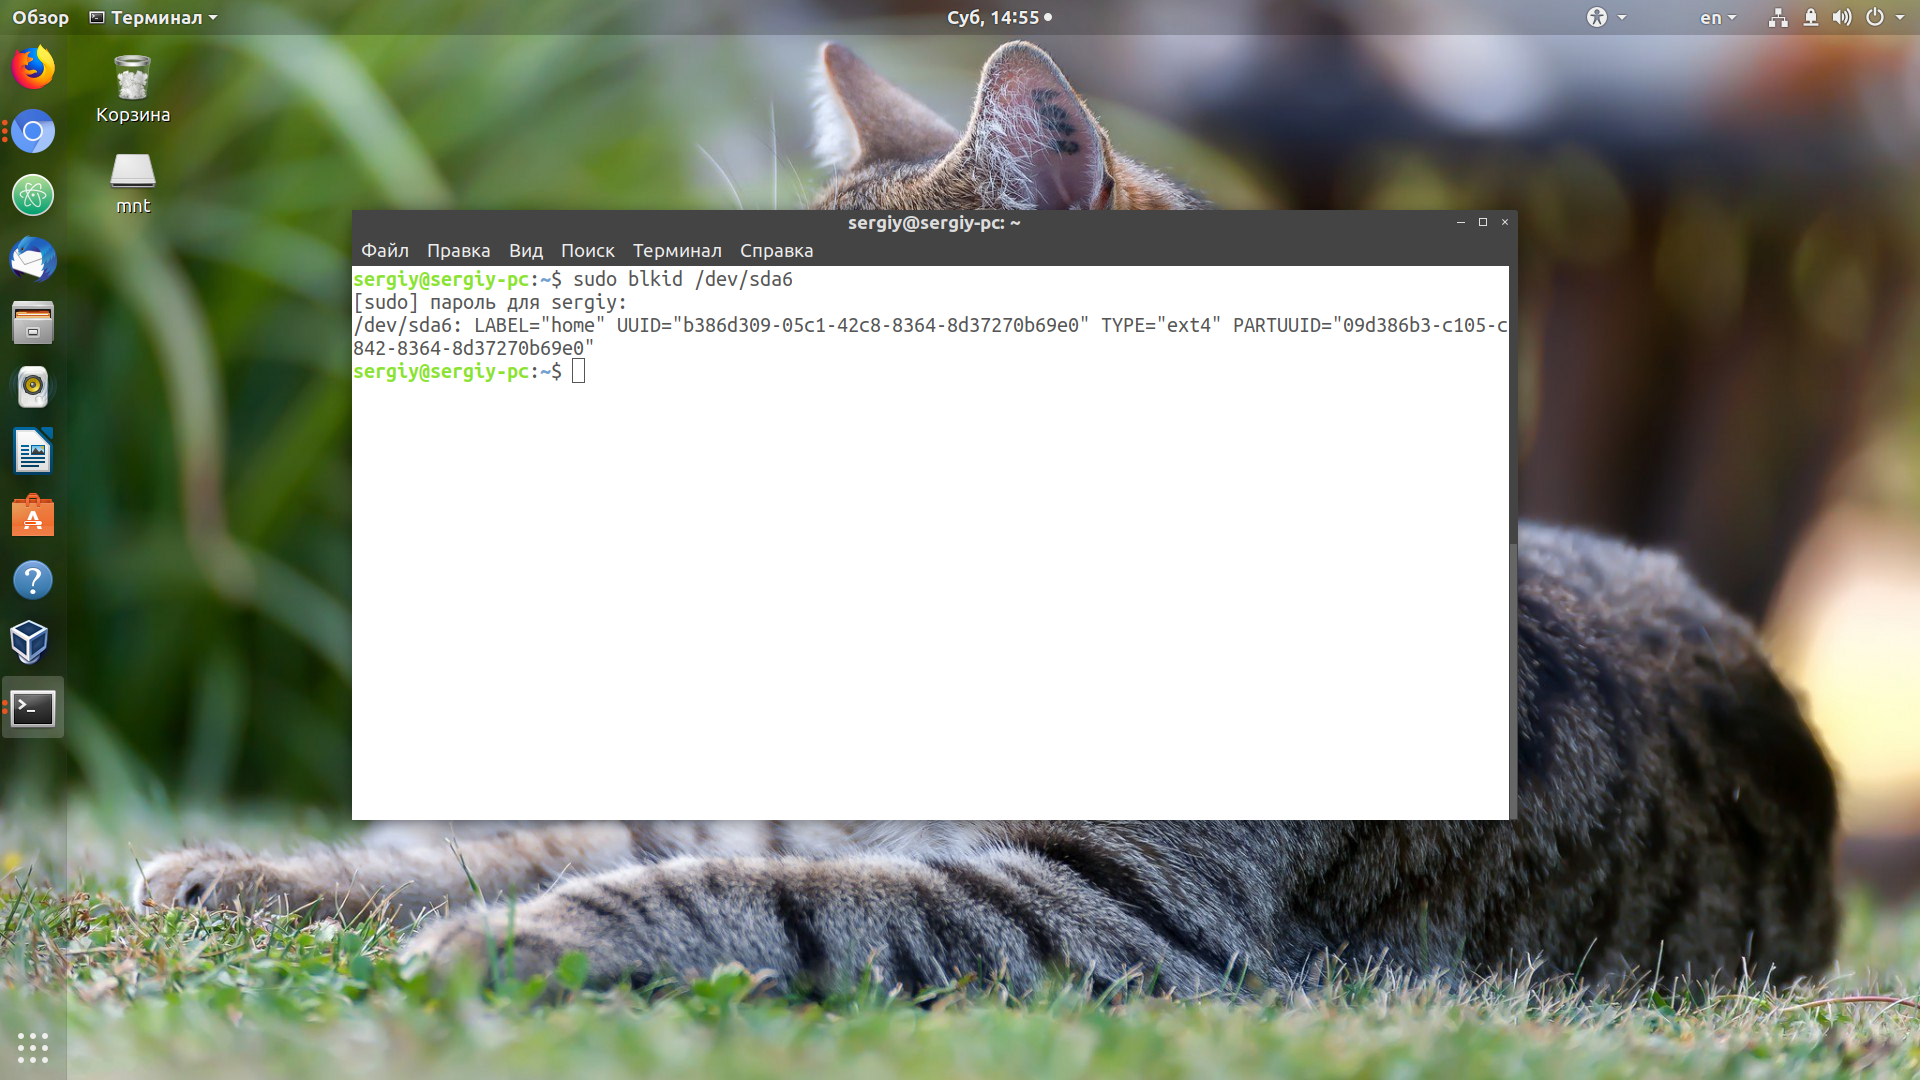Click the notification bell tray icon
The width and height of the screenshot is (1920, 1080).
coord(1811,17)
